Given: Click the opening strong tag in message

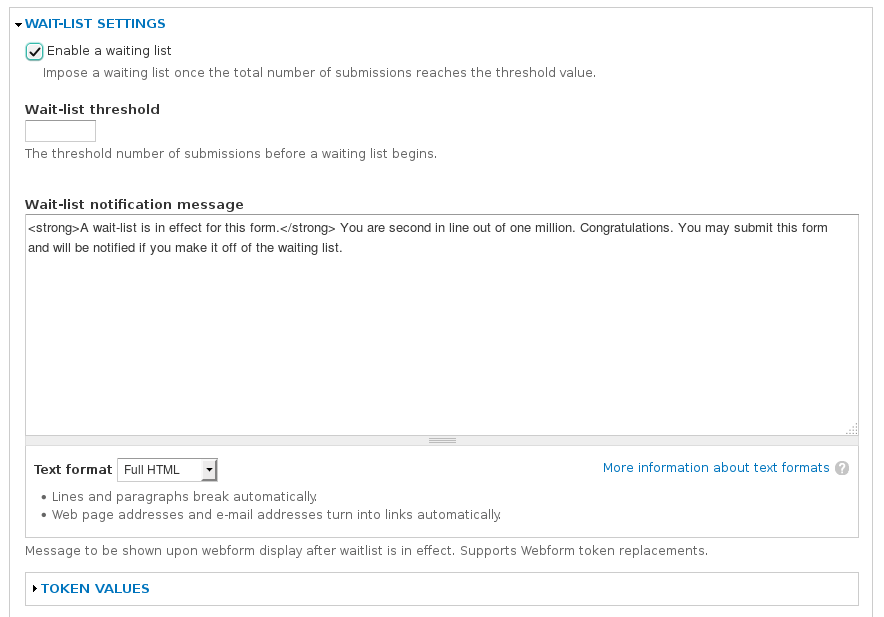Looking at the screenshot, I should click(53, 228).
